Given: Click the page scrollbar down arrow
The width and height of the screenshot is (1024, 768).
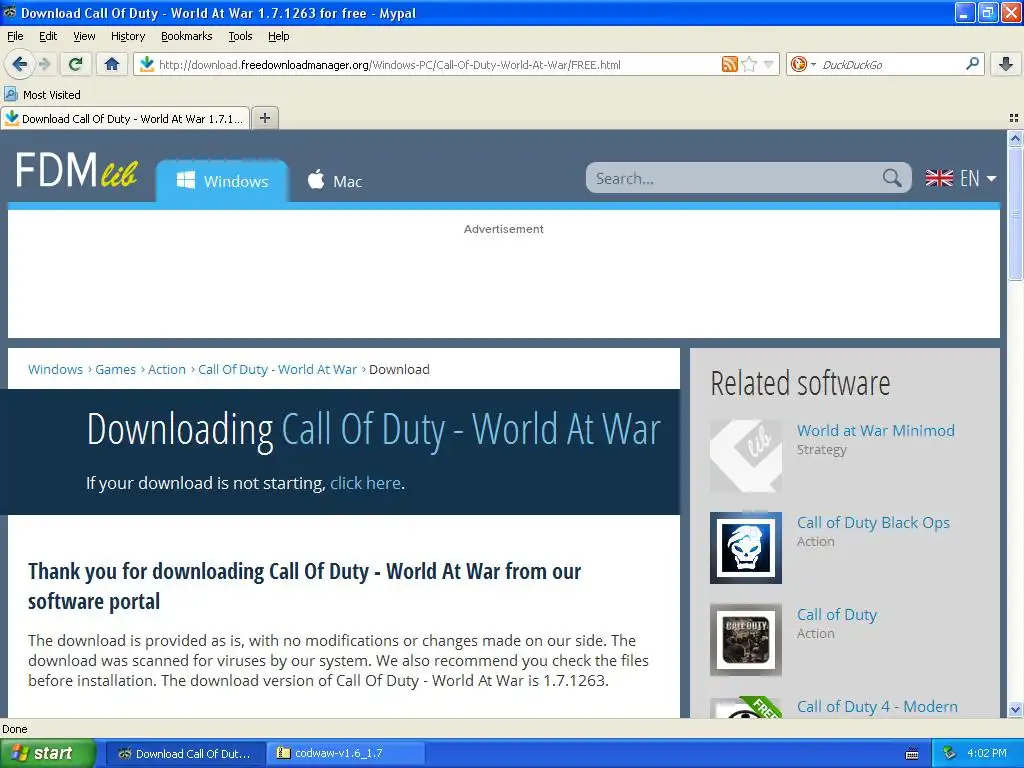Looking at the screenshot, I should click(x=1015, y=709).
